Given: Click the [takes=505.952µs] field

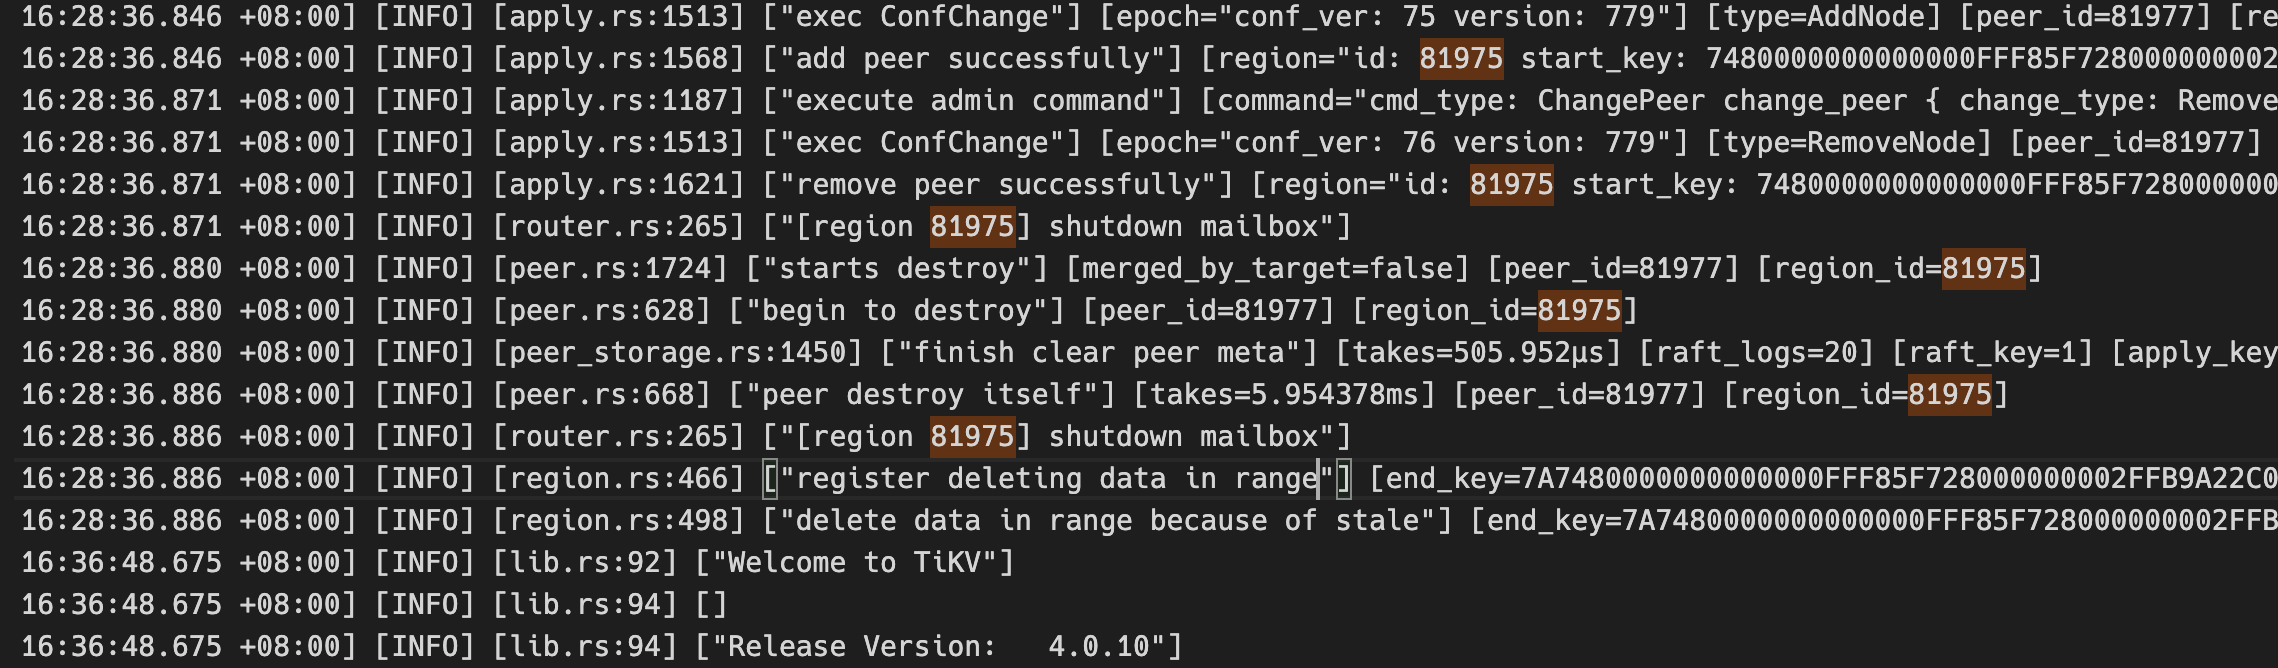Looking at the screenshot, I should [x=1478, y=353].
